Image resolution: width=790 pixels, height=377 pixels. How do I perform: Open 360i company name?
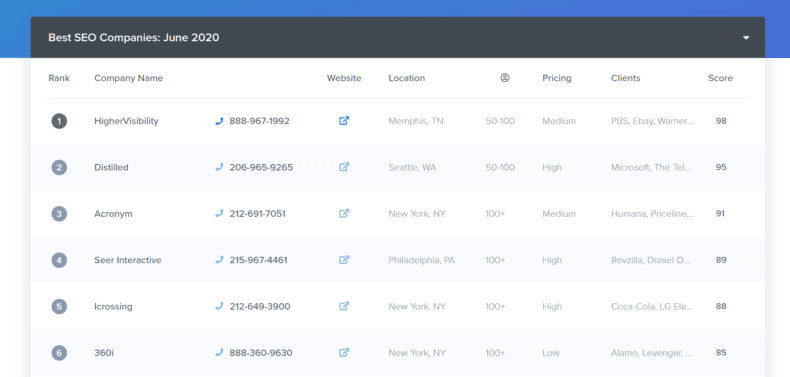(x=104, y=353)
